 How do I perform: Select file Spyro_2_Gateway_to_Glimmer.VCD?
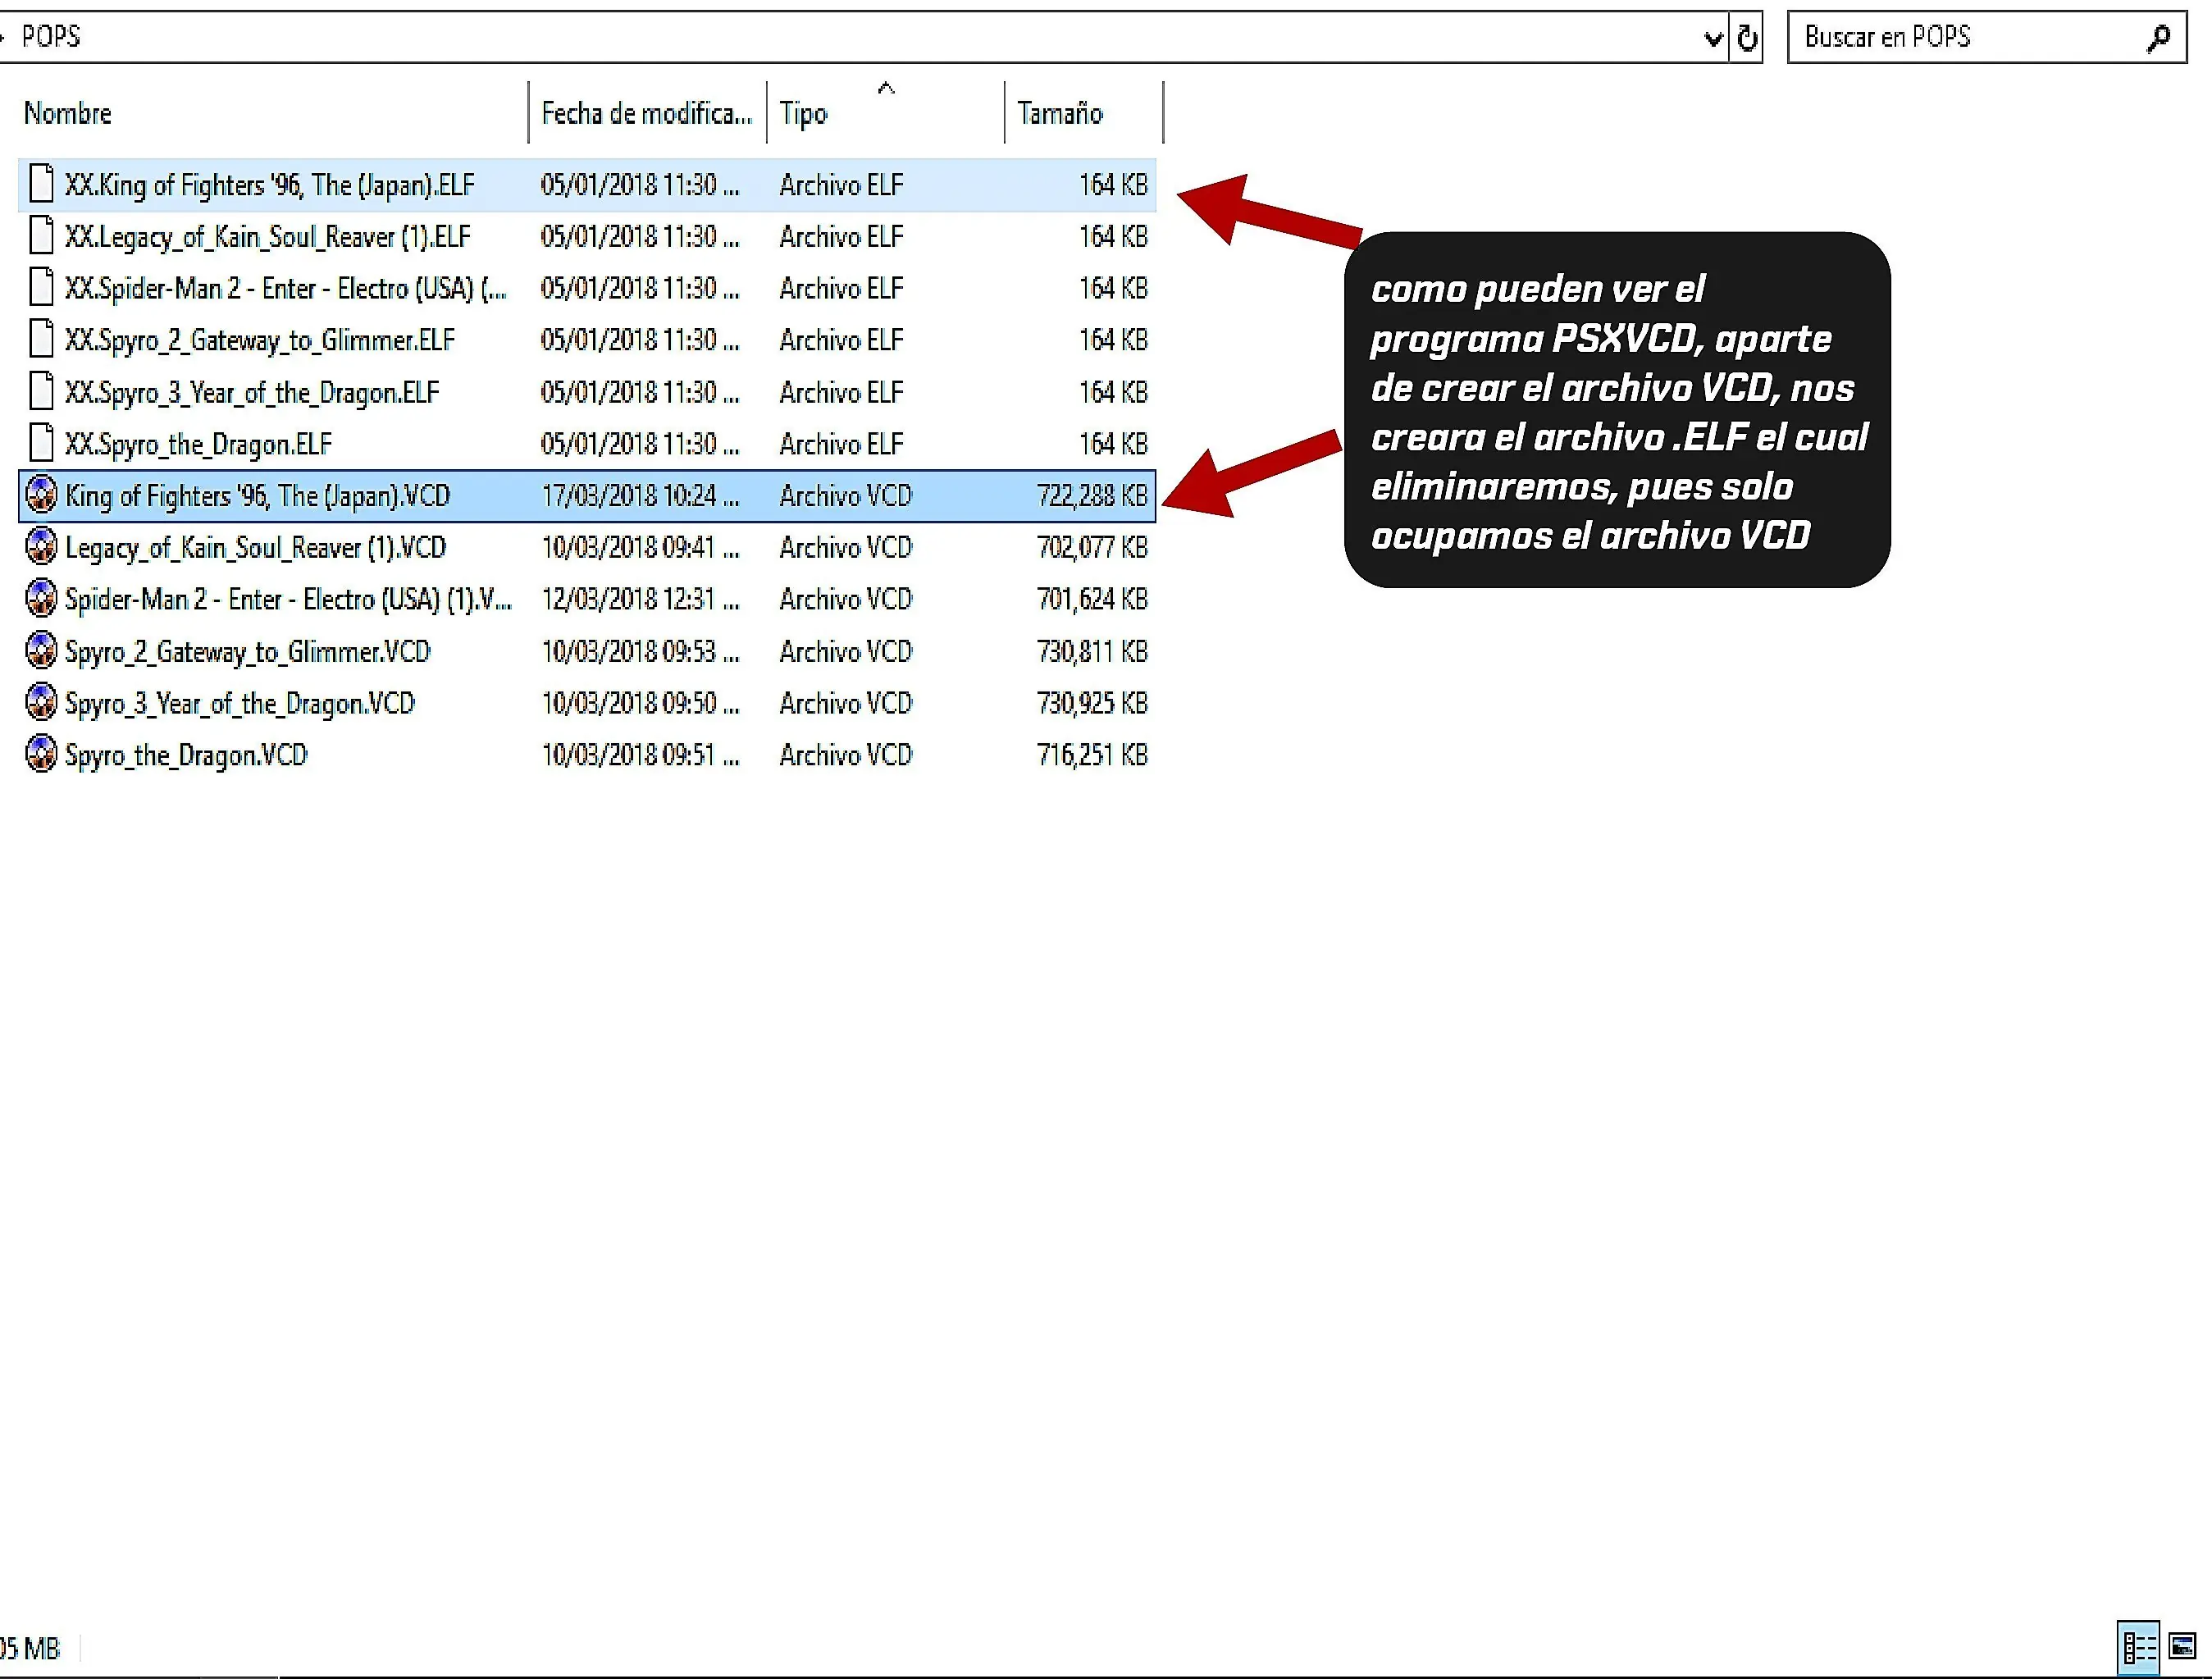pyautogui.click(x=587, y=651)
